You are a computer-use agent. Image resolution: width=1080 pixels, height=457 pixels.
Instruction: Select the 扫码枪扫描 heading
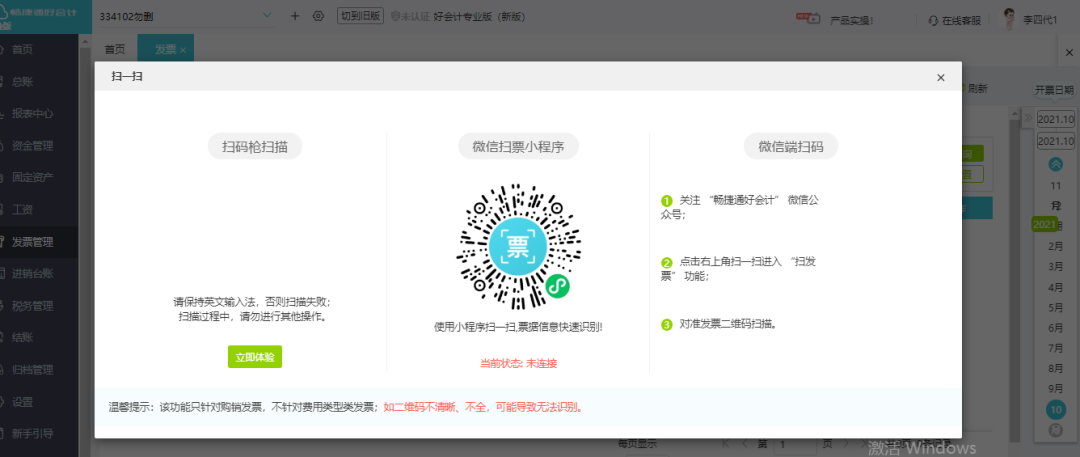pyautogui.click(x=255, y=146)
